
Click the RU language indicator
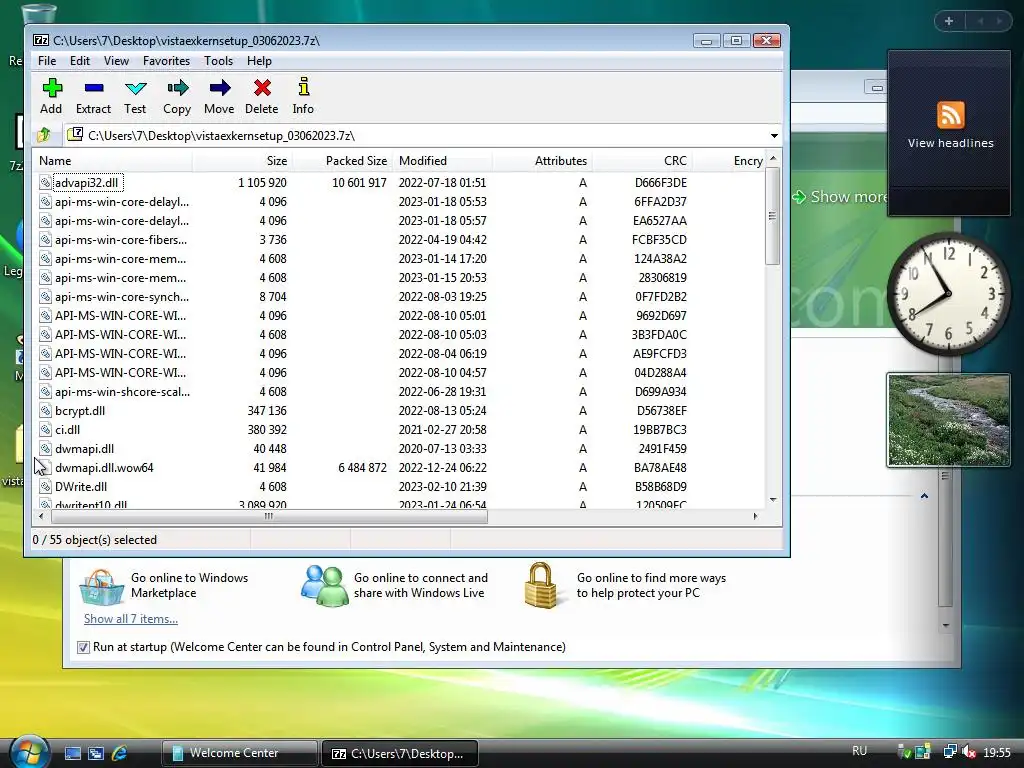click(x=859, y=751)
